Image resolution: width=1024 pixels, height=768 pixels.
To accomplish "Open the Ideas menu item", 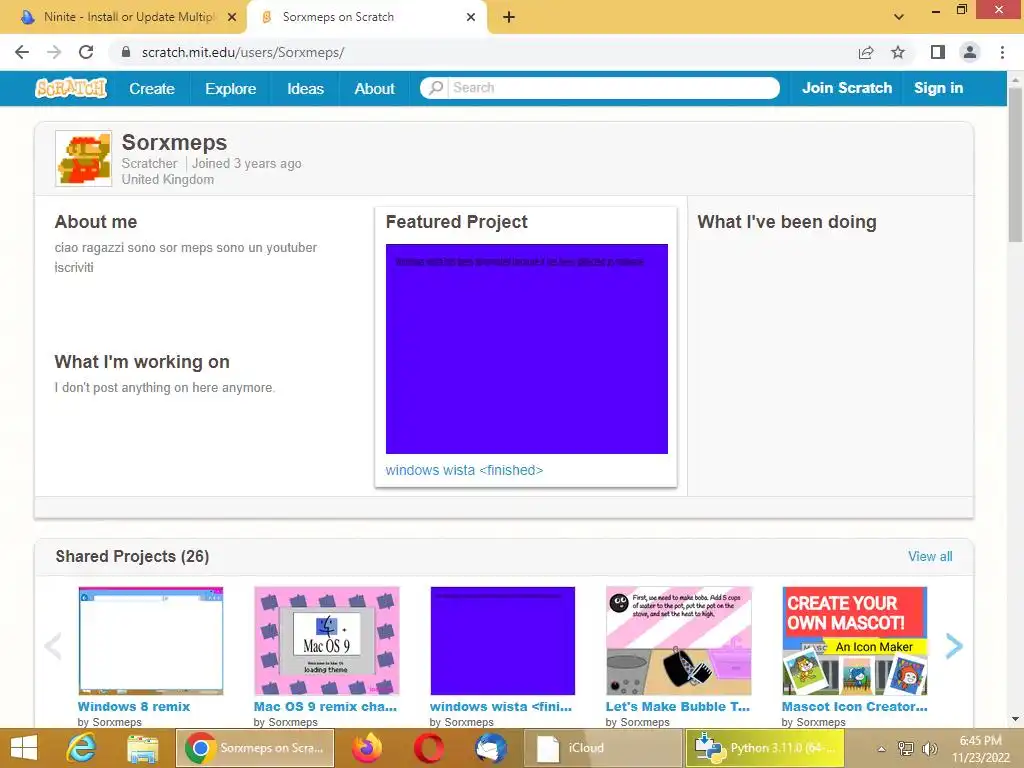I will click(x=305, y=88).
